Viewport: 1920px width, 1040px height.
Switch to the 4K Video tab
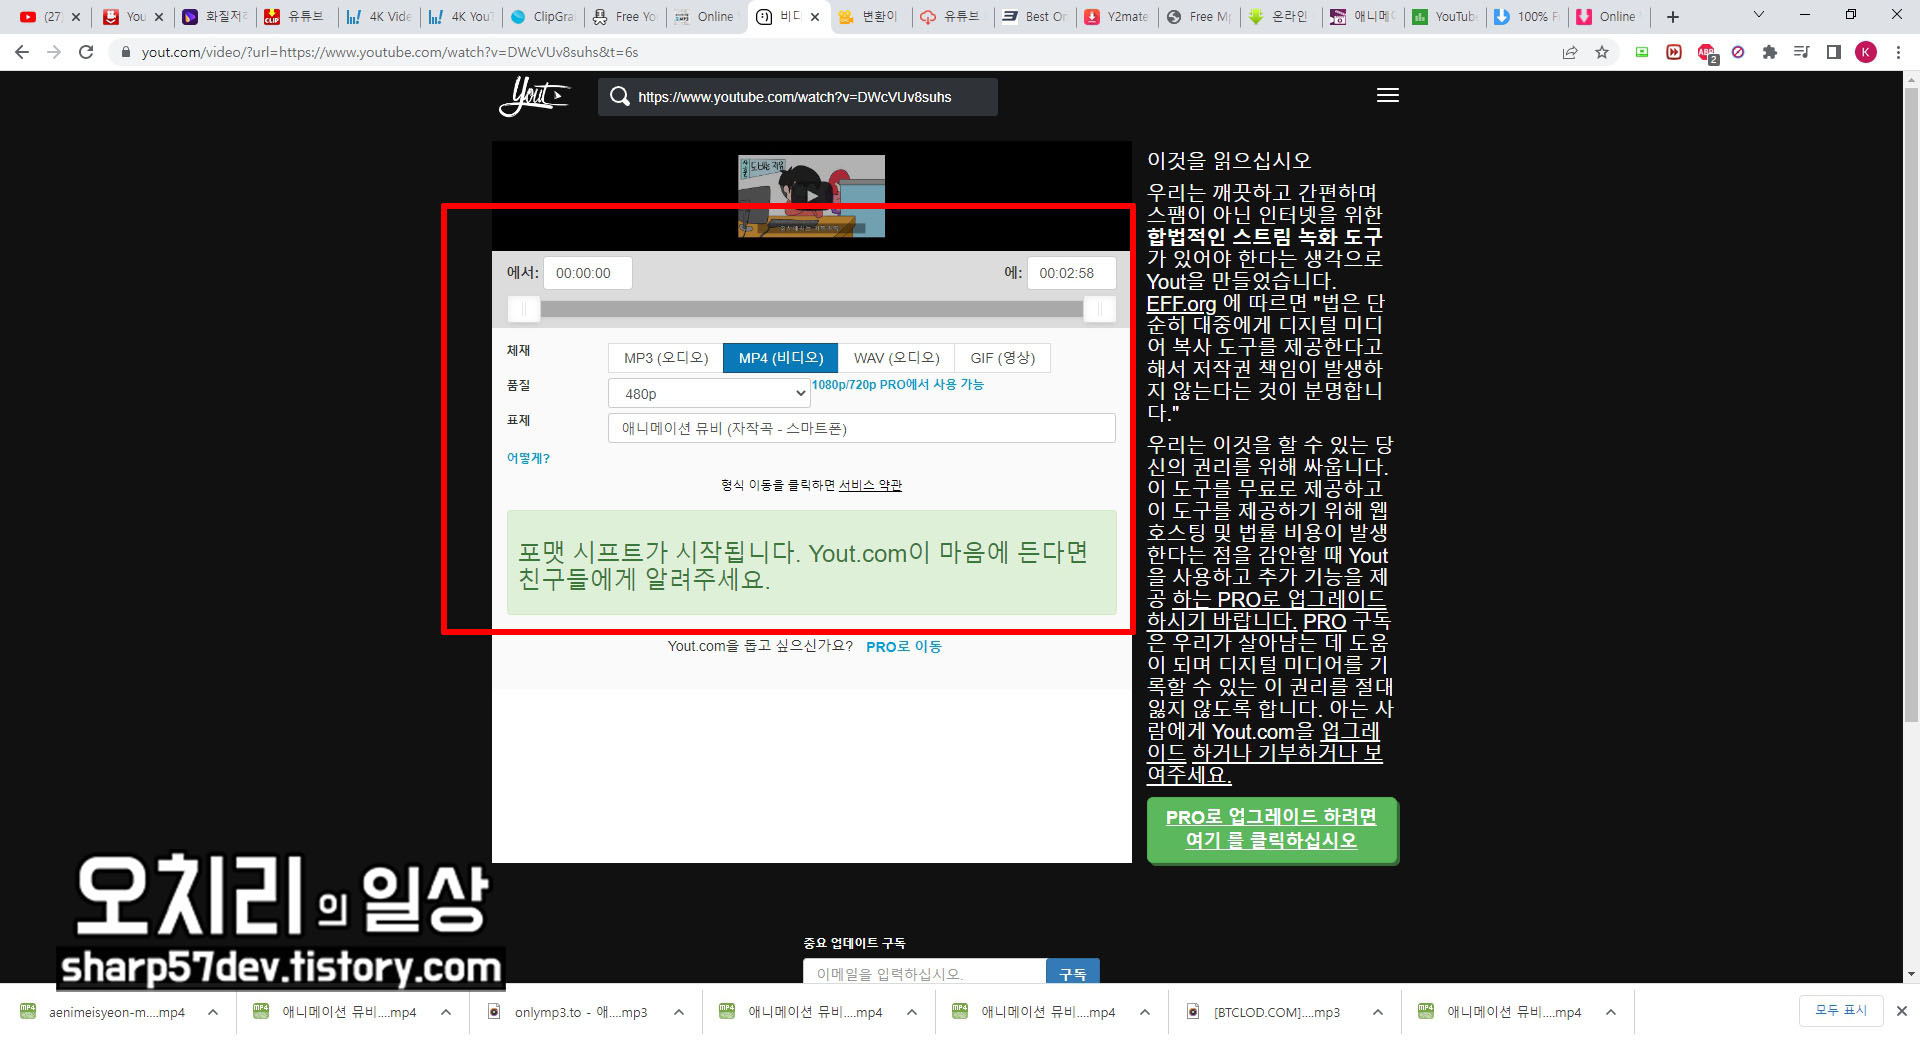(x=379, y=16)
